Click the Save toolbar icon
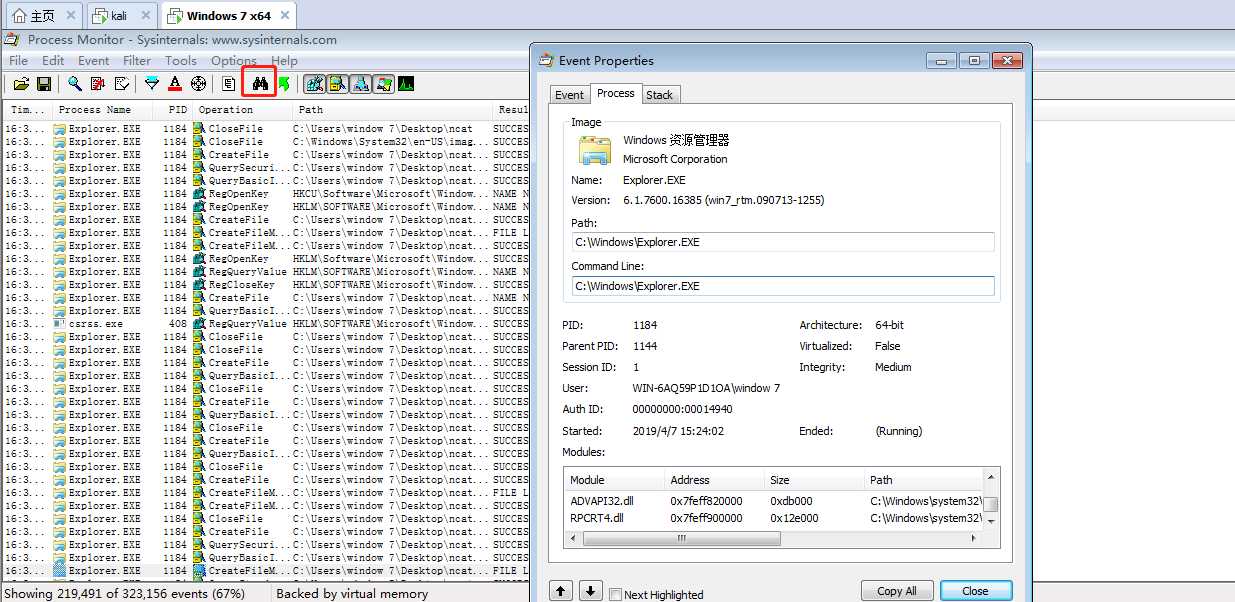 click(44, 84)
